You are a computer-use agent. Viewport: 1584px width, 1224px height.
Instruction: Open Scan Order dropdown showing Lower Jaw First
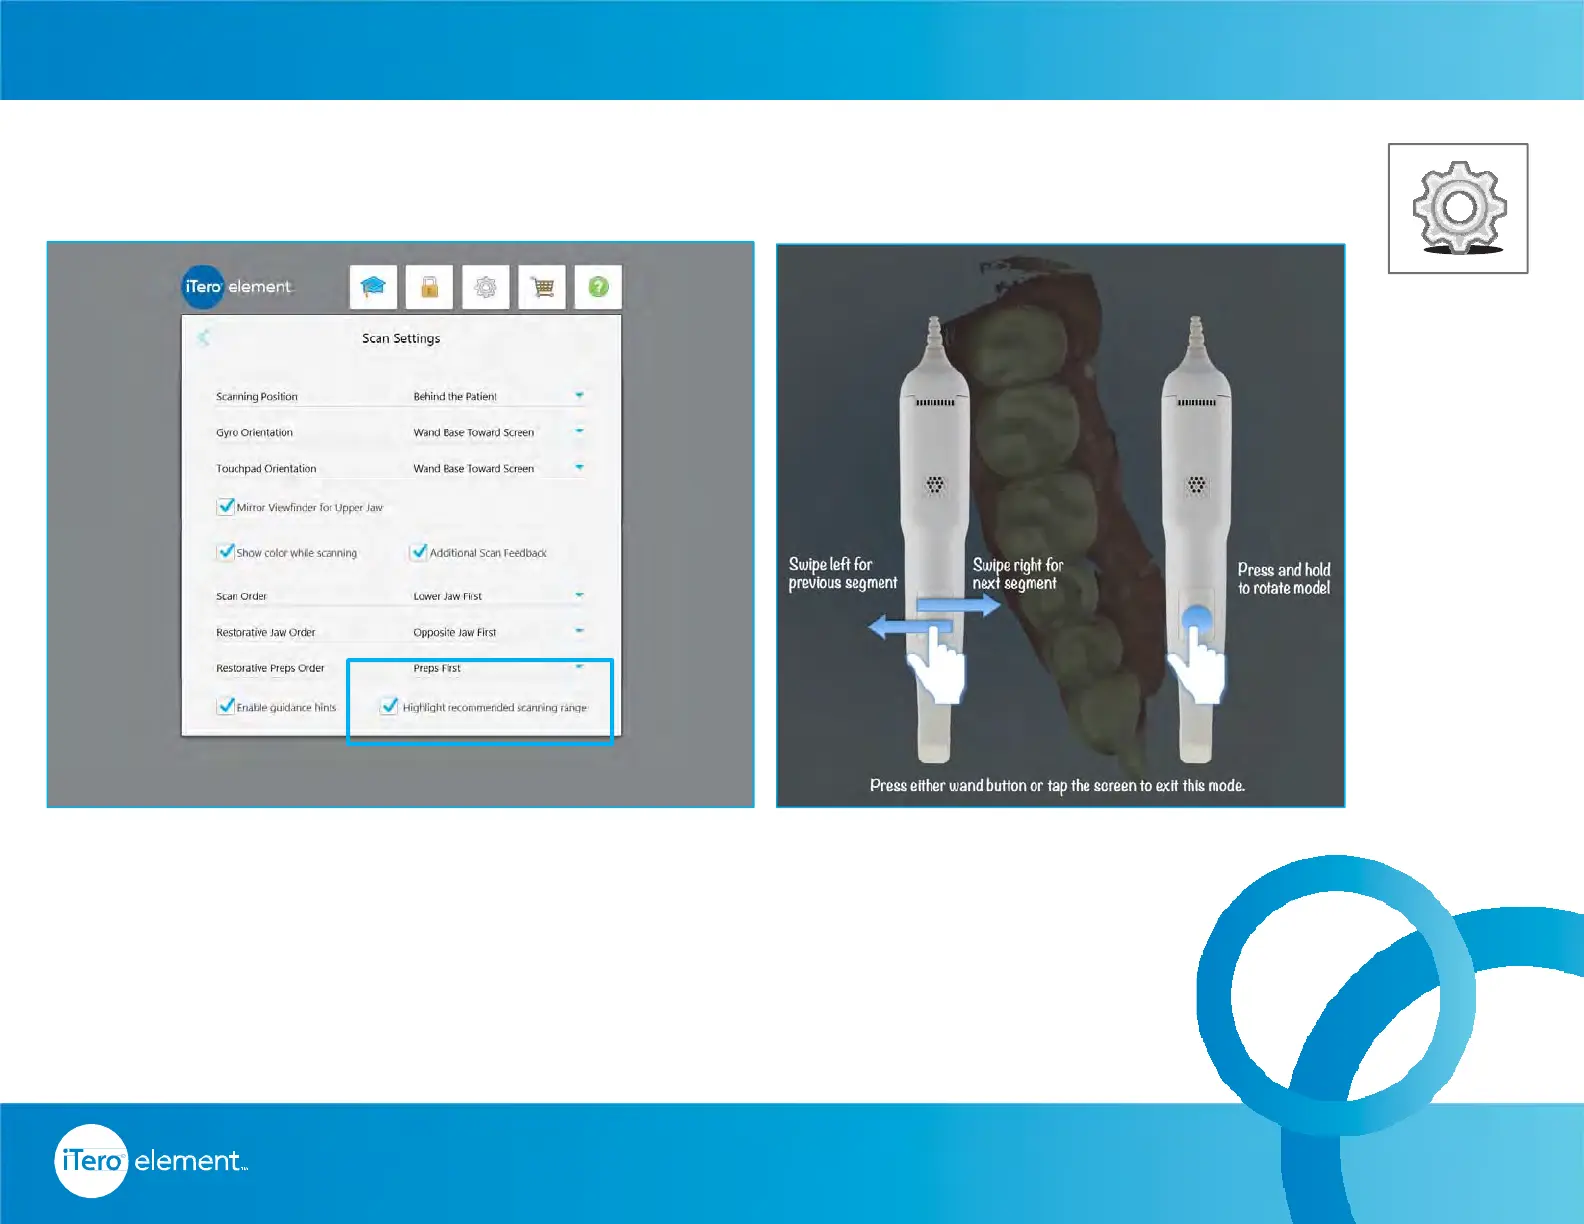[x=579, y=596]
